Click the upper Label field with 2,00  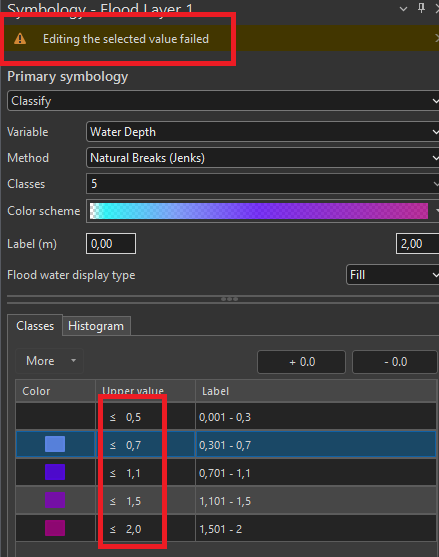click(417, 244)
